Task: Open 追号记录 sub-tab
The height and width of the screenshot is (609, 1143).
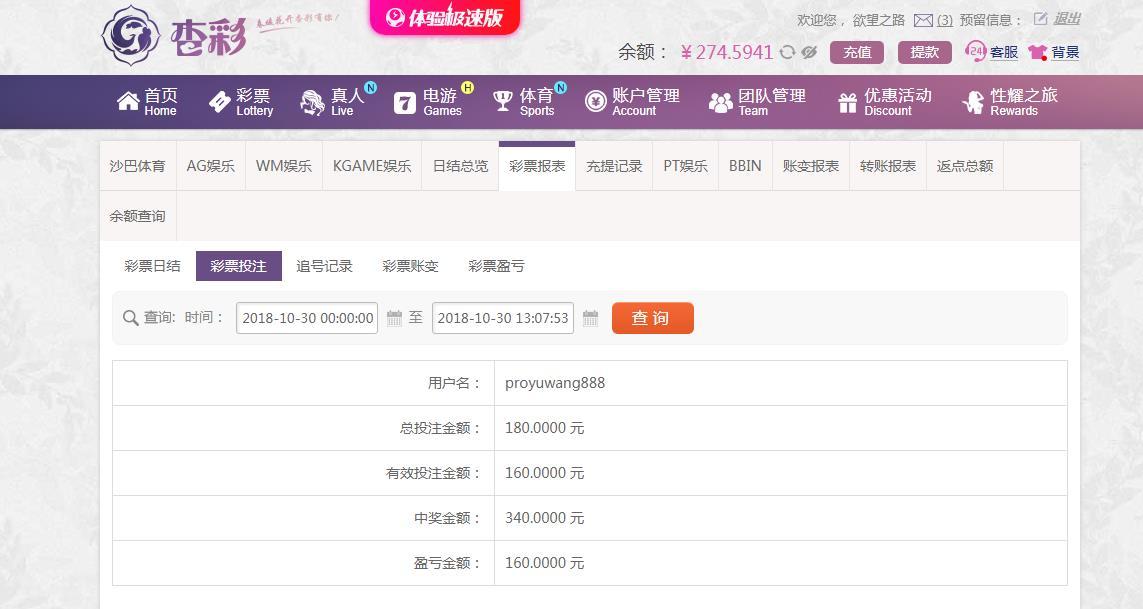Action: pos(324,266)
